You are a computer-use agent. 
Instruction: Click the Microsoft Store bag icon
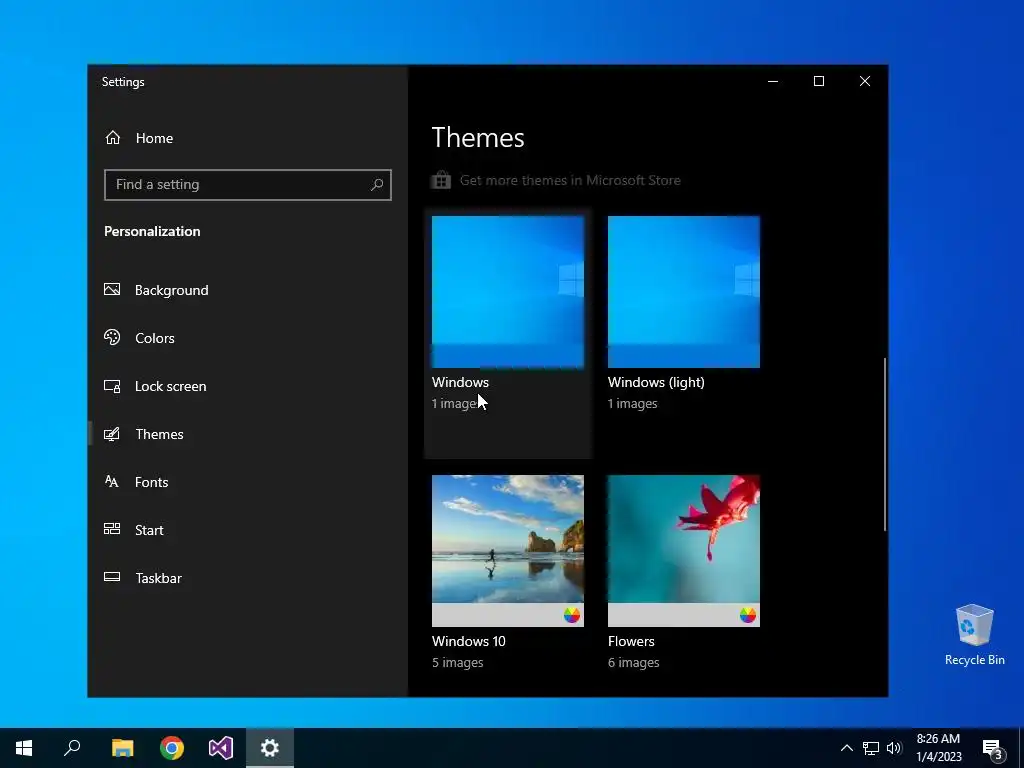coord(441,180)
